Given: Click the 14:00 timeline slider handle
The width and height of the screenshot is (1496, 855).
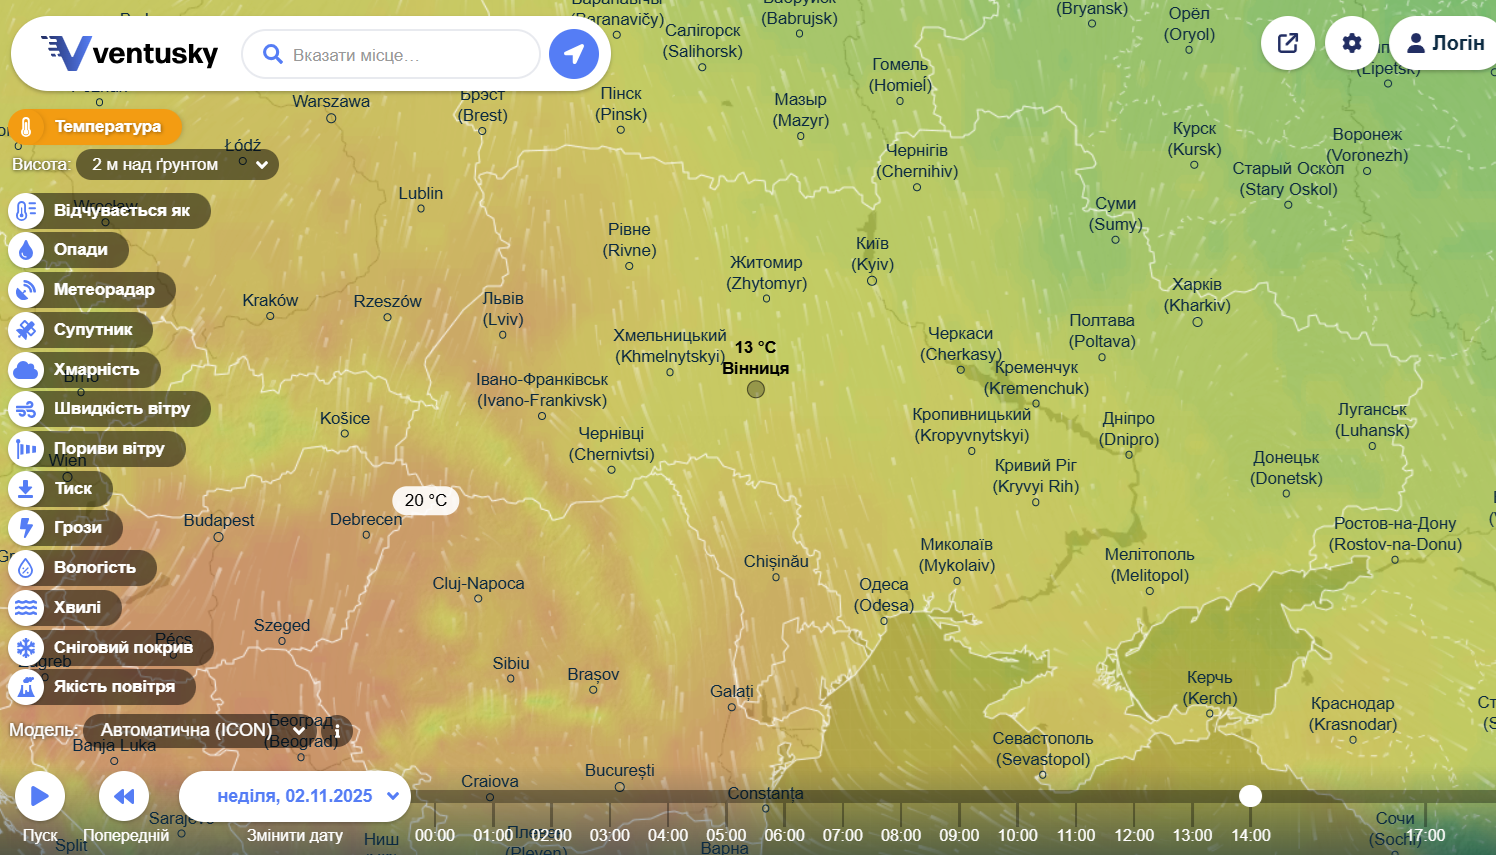Looking at the screenshot, I should click(x=1250, y=796).
